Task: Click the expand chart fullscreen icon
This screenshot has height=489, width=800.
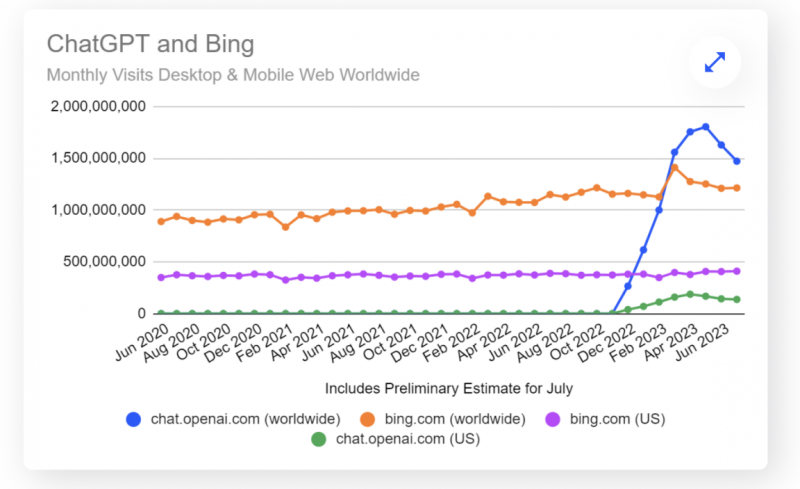Action: pos(715,61)
